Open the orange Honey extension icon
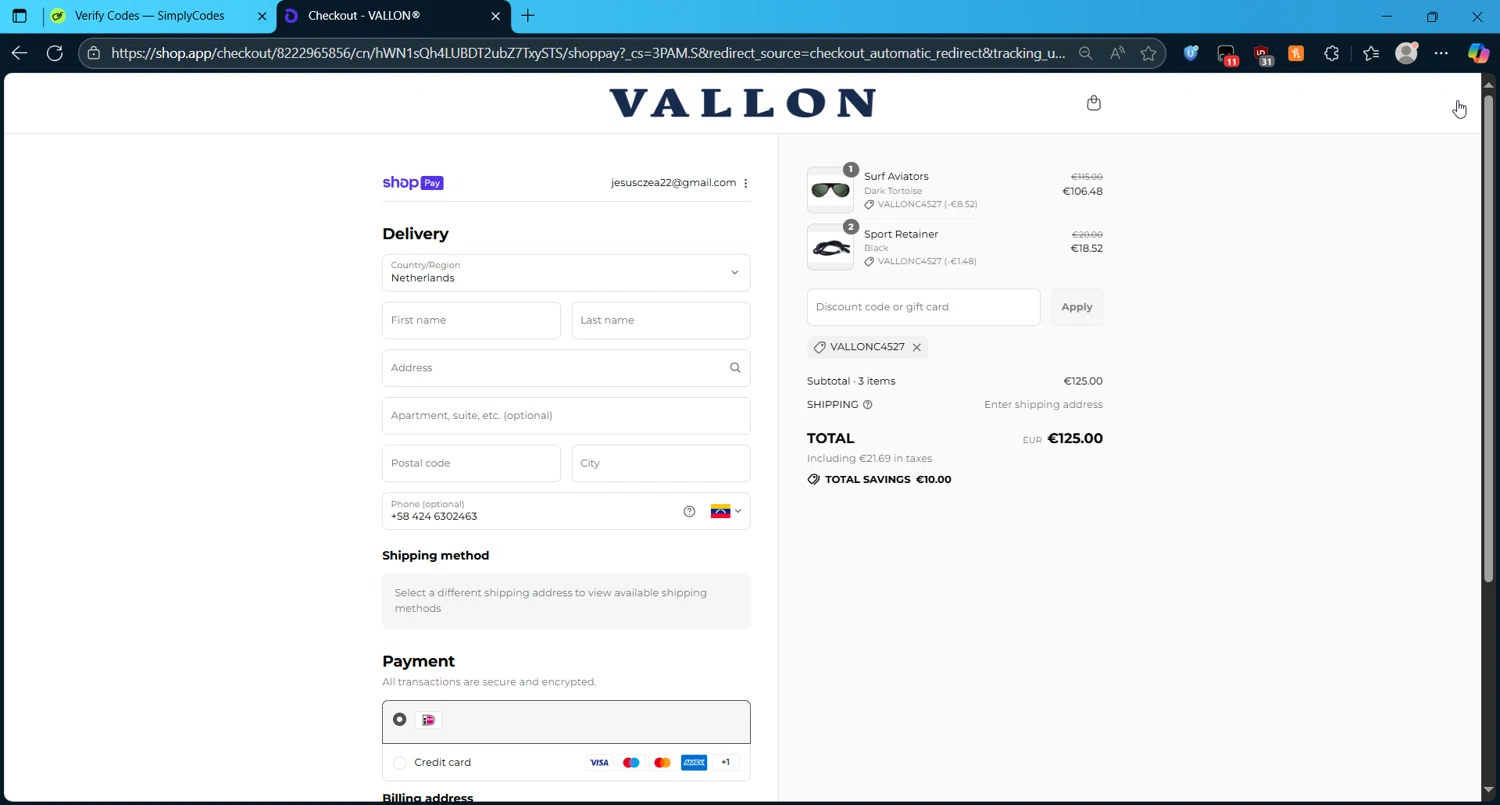 (x=1296, y=53)
